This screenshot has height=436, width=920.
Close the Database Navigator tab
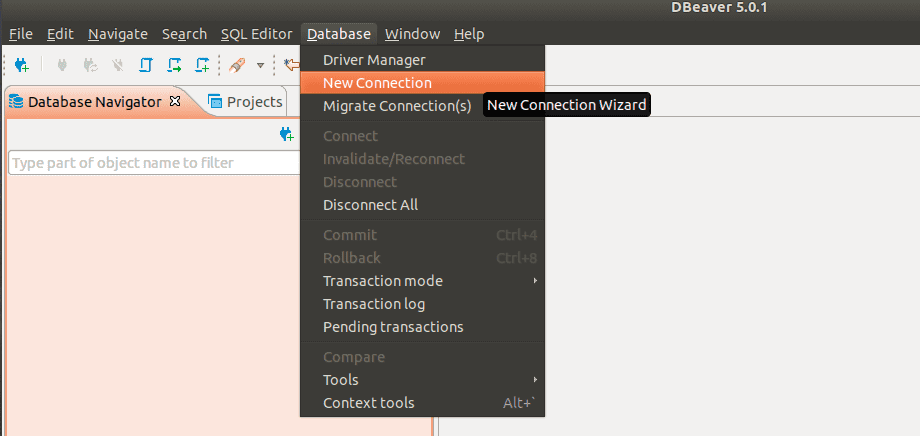(x=174, y=101)
